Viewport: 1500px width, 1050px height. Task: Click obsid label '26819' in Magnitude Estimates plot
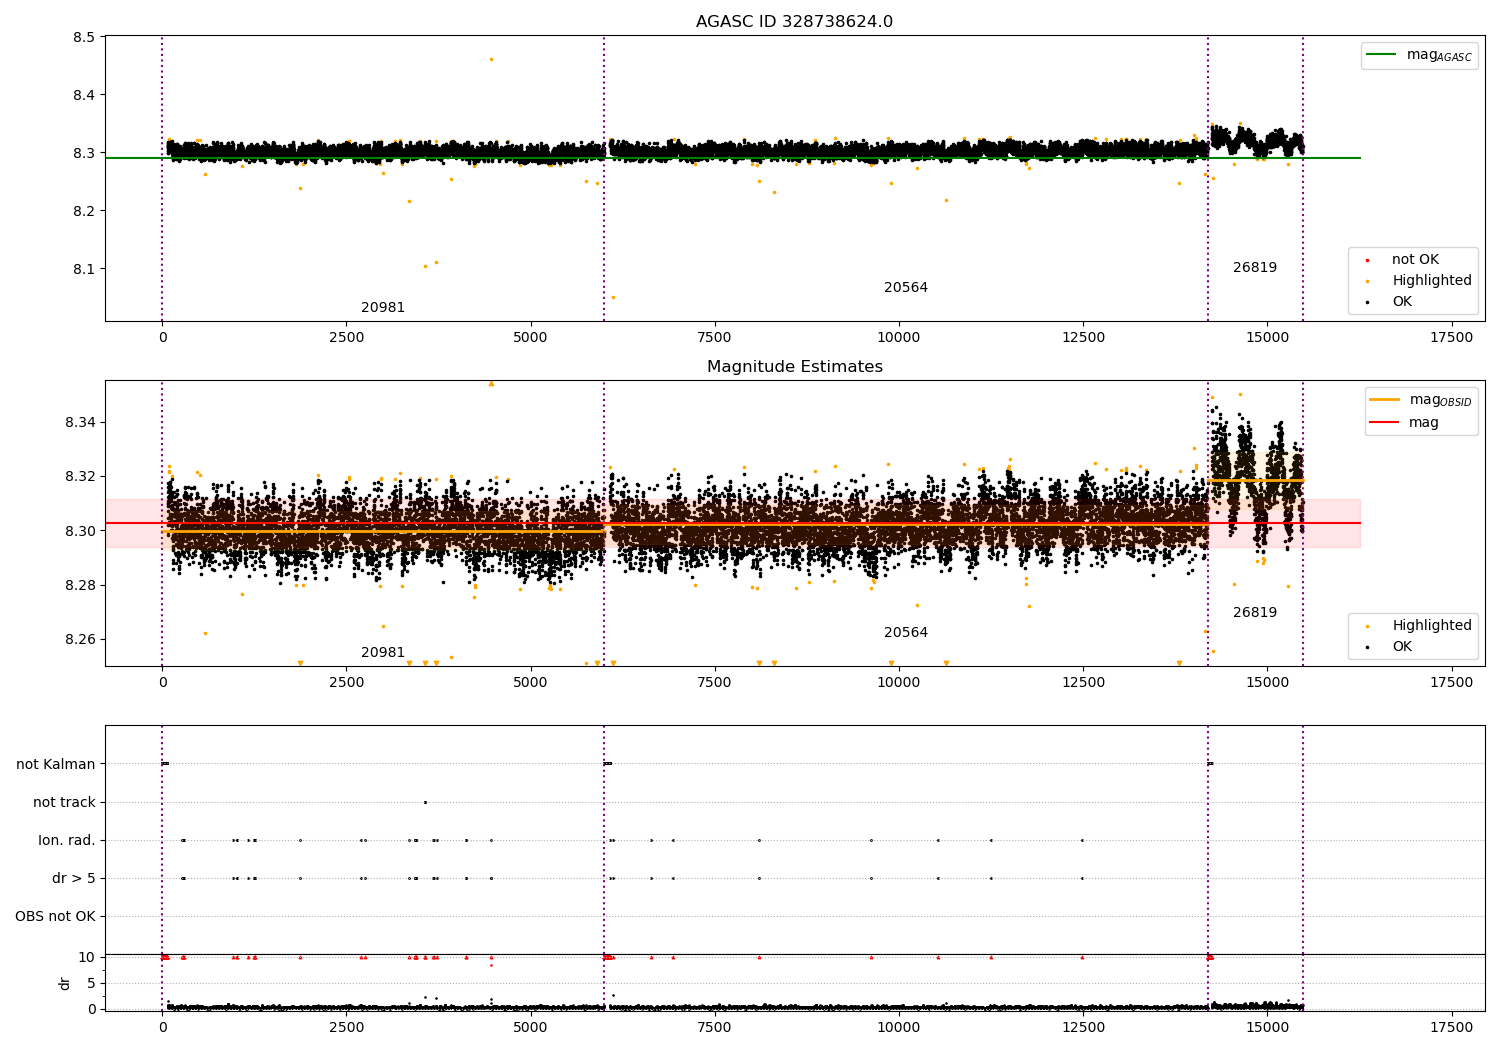(1255, 613)
